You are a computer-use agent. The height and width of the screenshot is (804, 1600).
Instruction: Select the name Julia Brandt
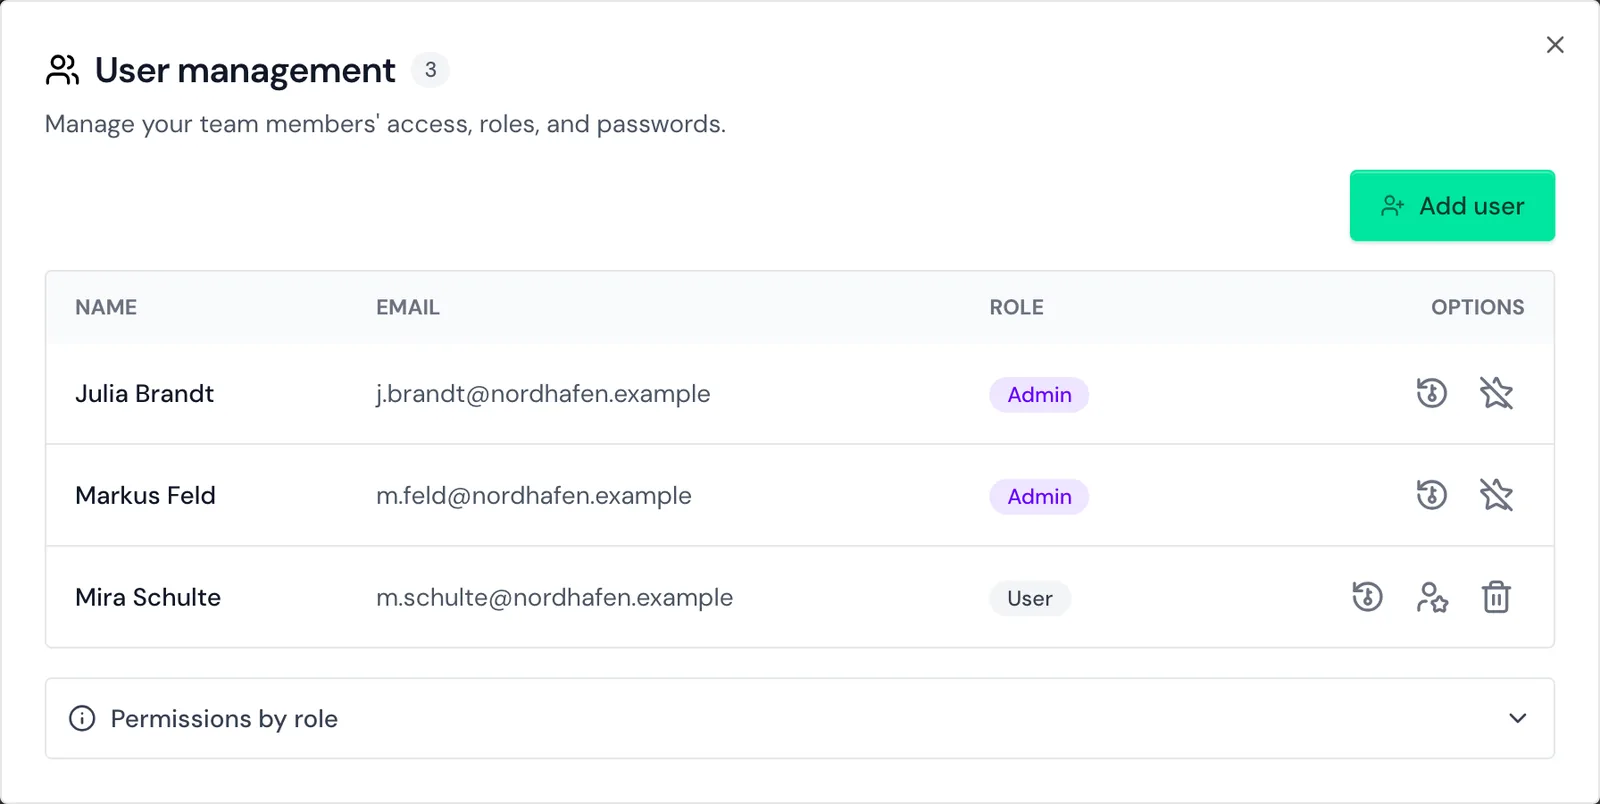144,394
